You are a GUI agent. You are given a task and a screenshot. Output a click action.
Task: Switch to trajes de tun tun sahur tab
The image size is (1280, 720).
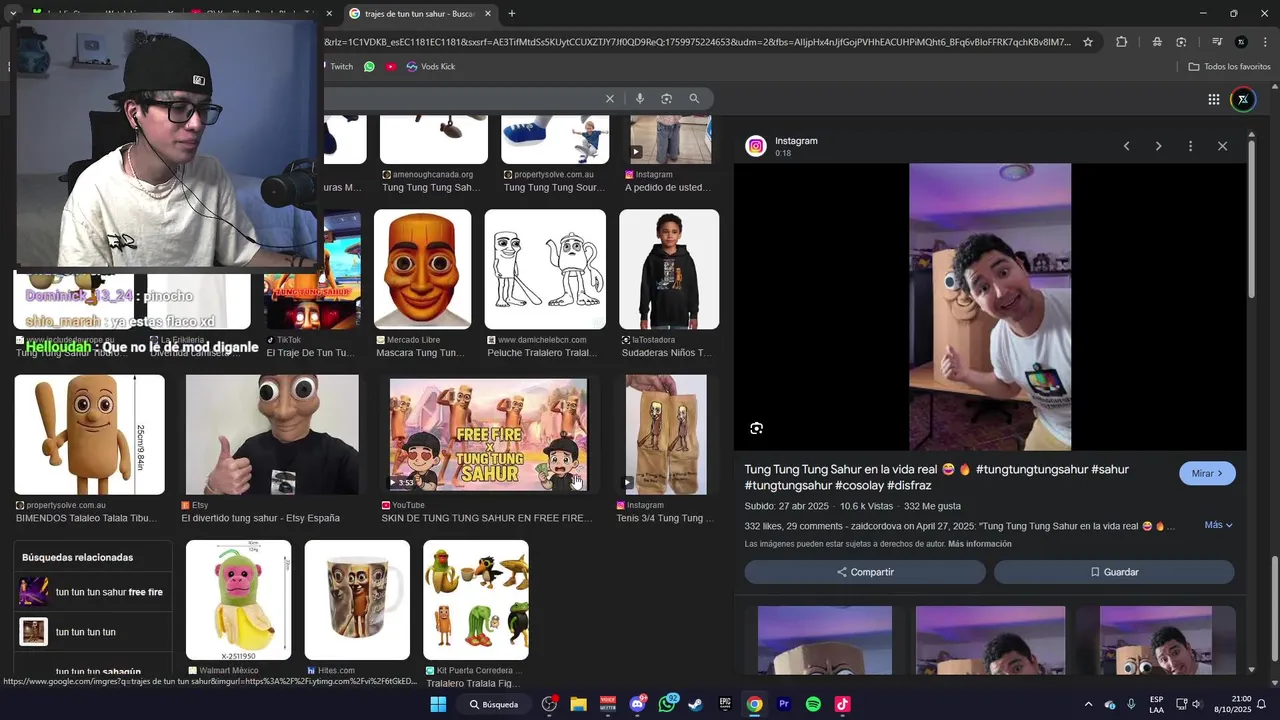coord(420,14)
